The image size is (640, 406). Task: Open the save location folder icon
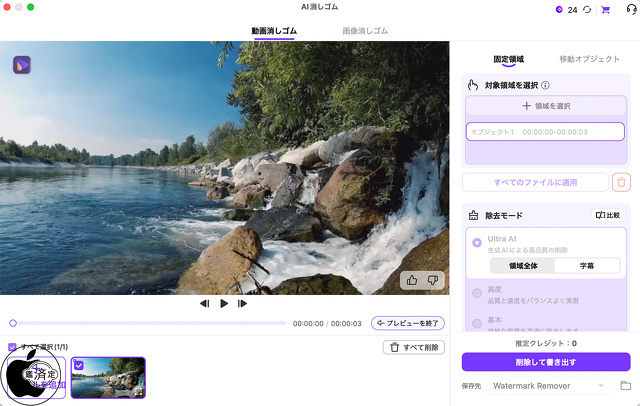(626, 386)
